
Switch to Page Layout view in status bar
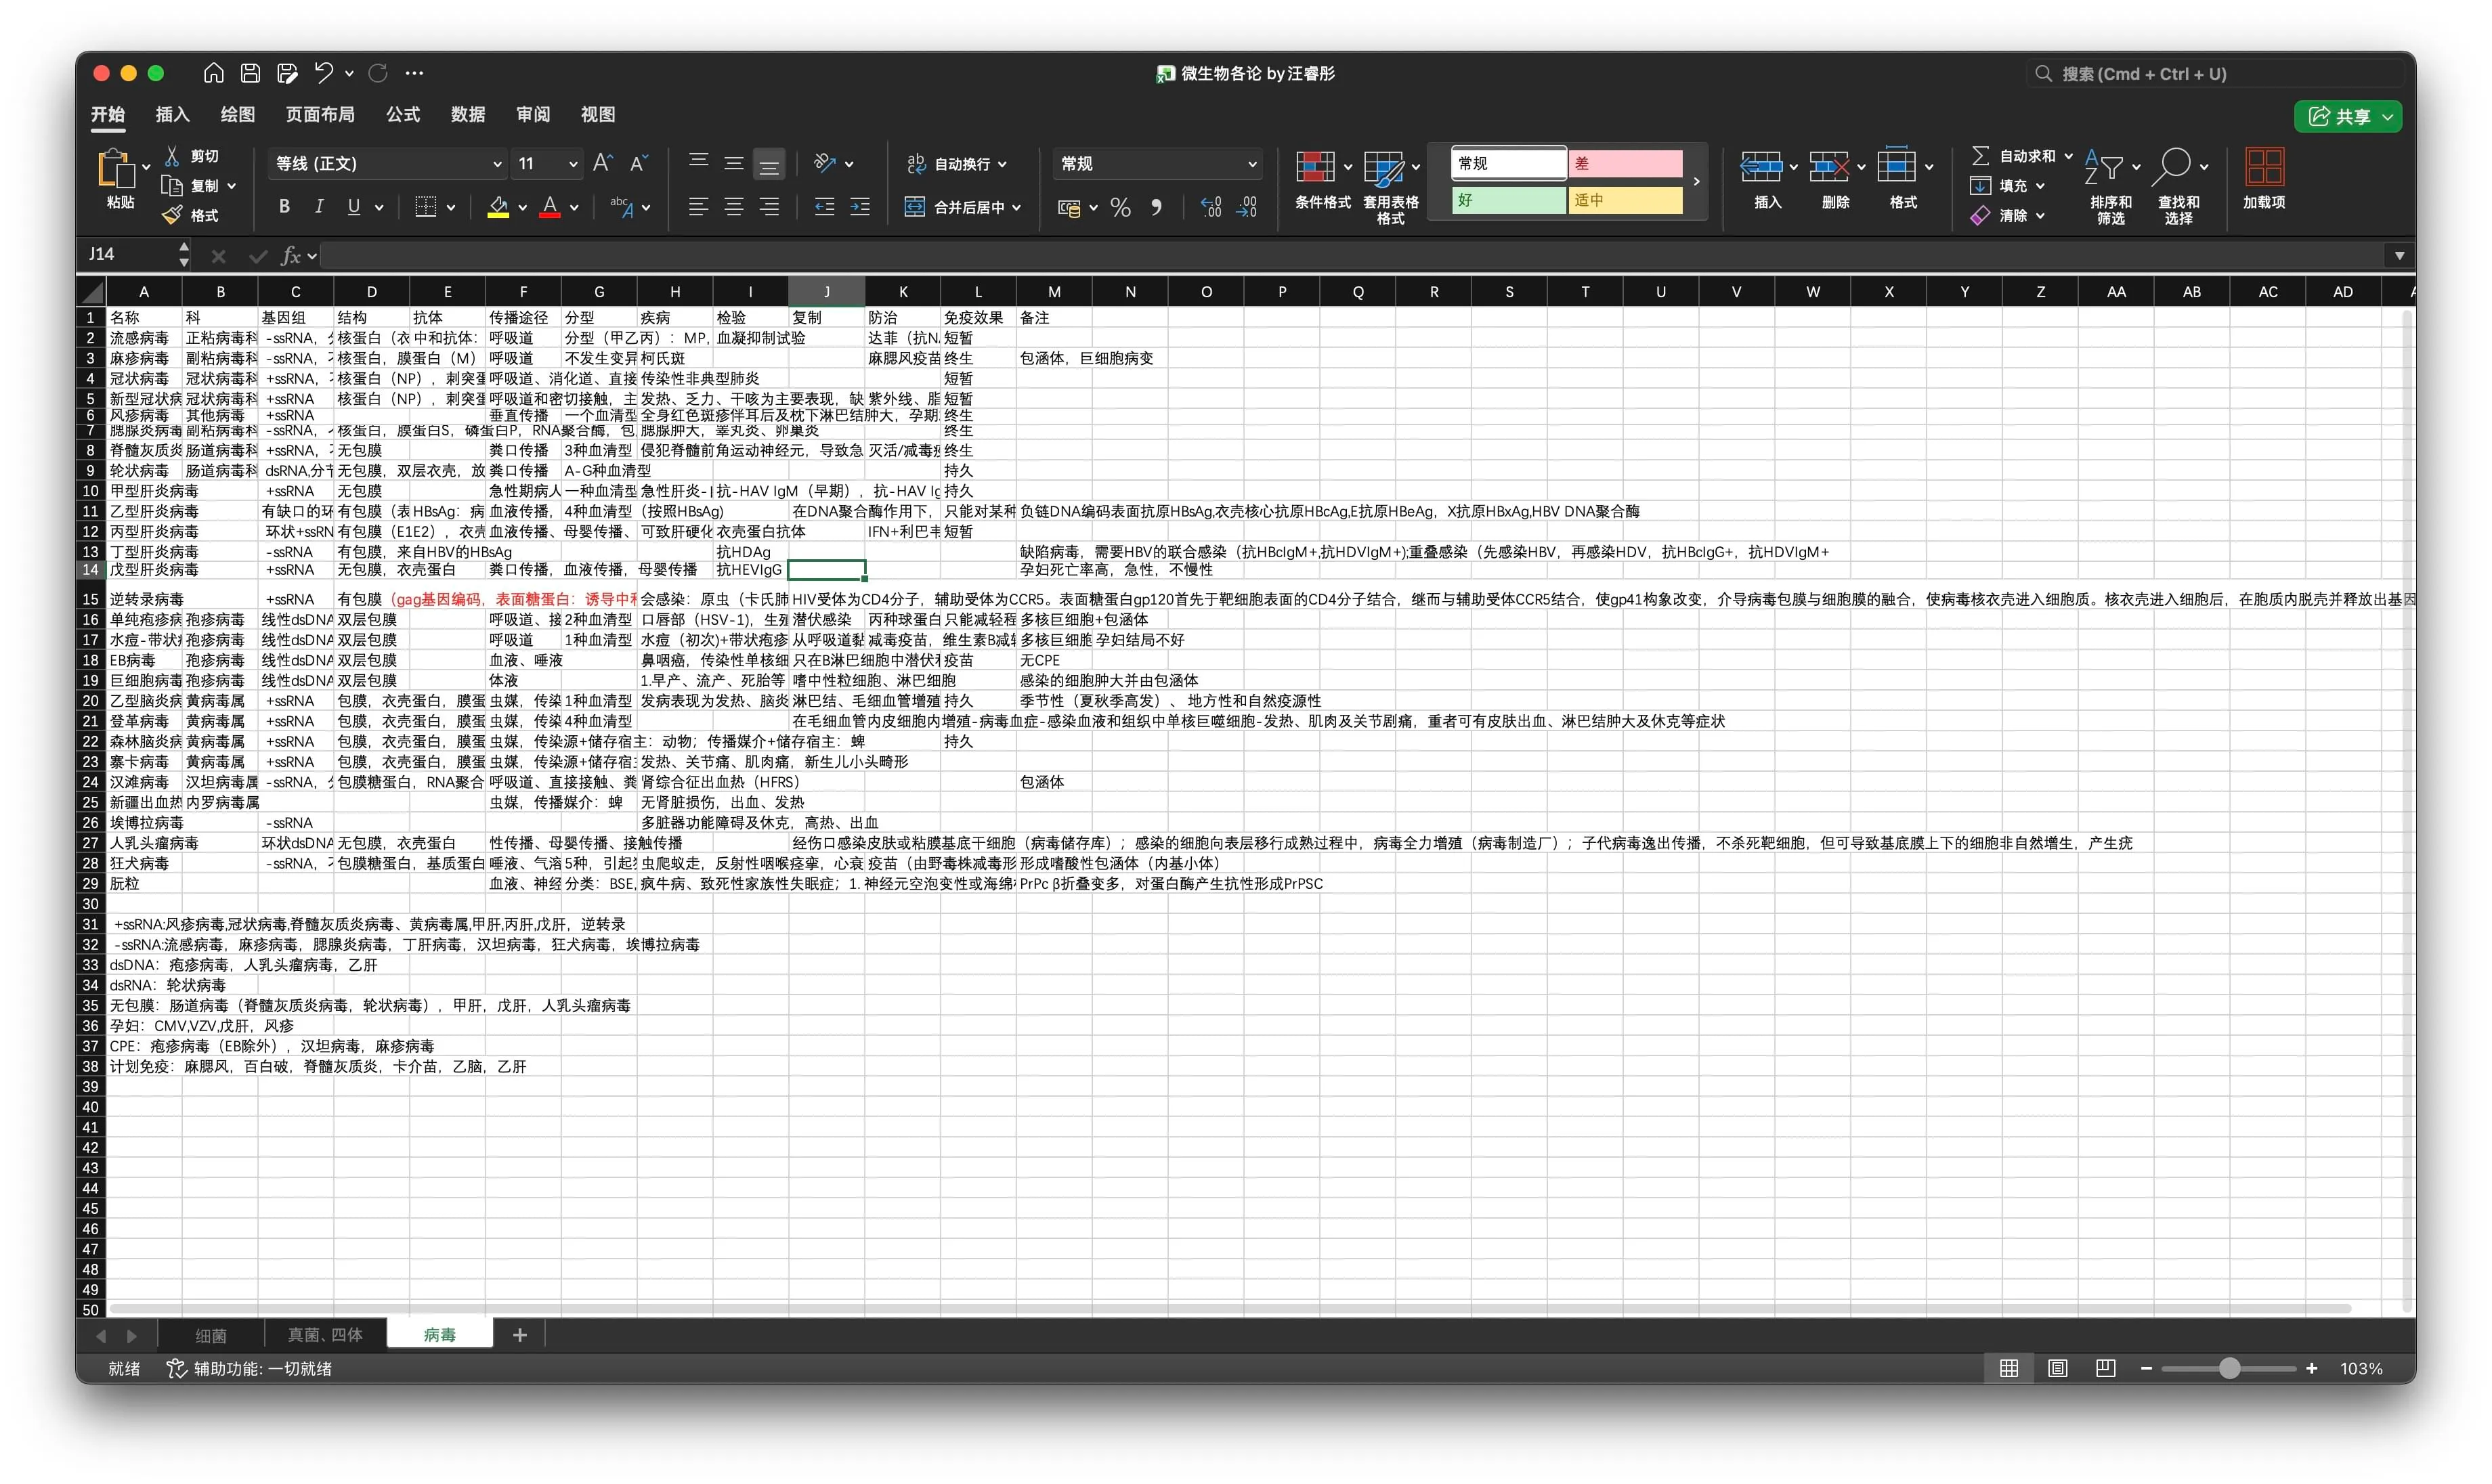point(2057,1368)
